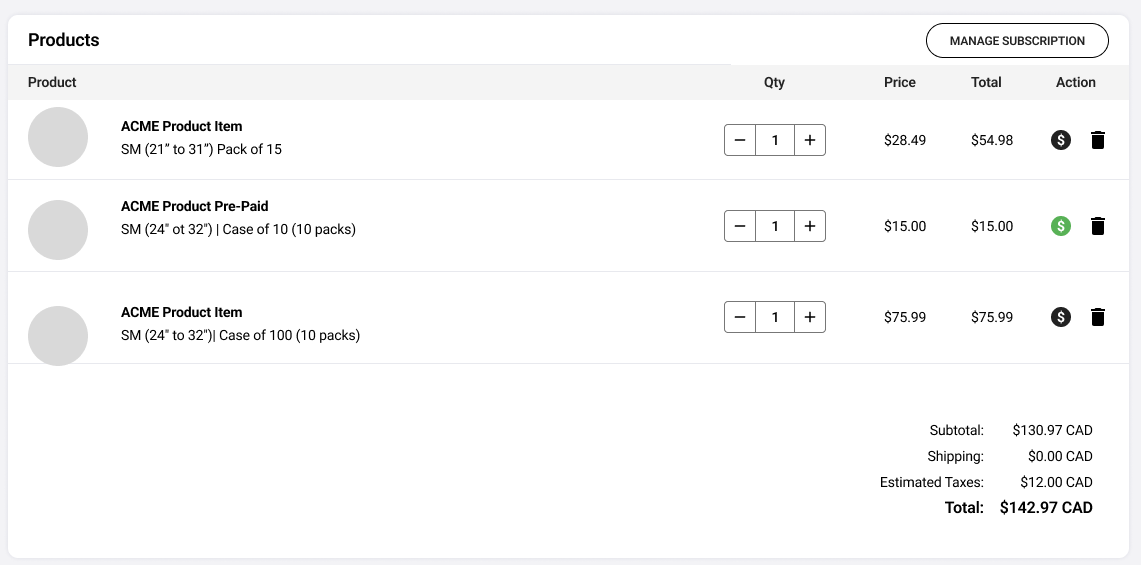Click the Total column header
This screenshot has height=565, width=1141.
[x=986, y=82]
